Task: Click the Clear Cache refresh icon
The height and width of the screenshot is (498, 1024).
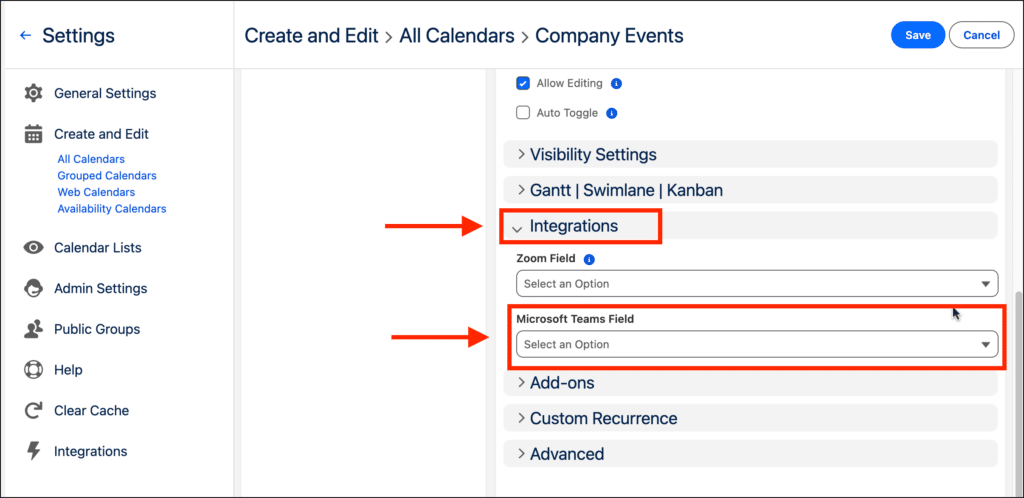Action: point(33,411)
